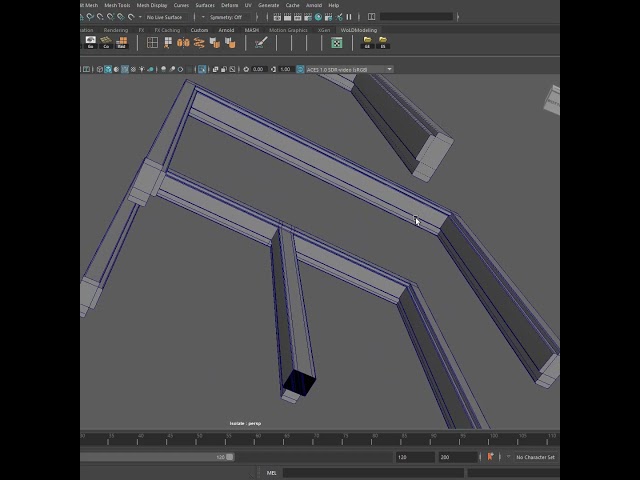Screen dimensions: 640x480
Task: Click the green window shelf icon
Action: 337,43
